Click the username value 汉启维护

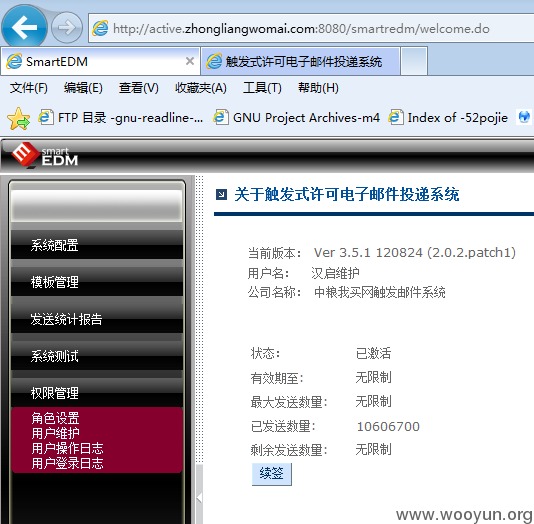[335, 273]
